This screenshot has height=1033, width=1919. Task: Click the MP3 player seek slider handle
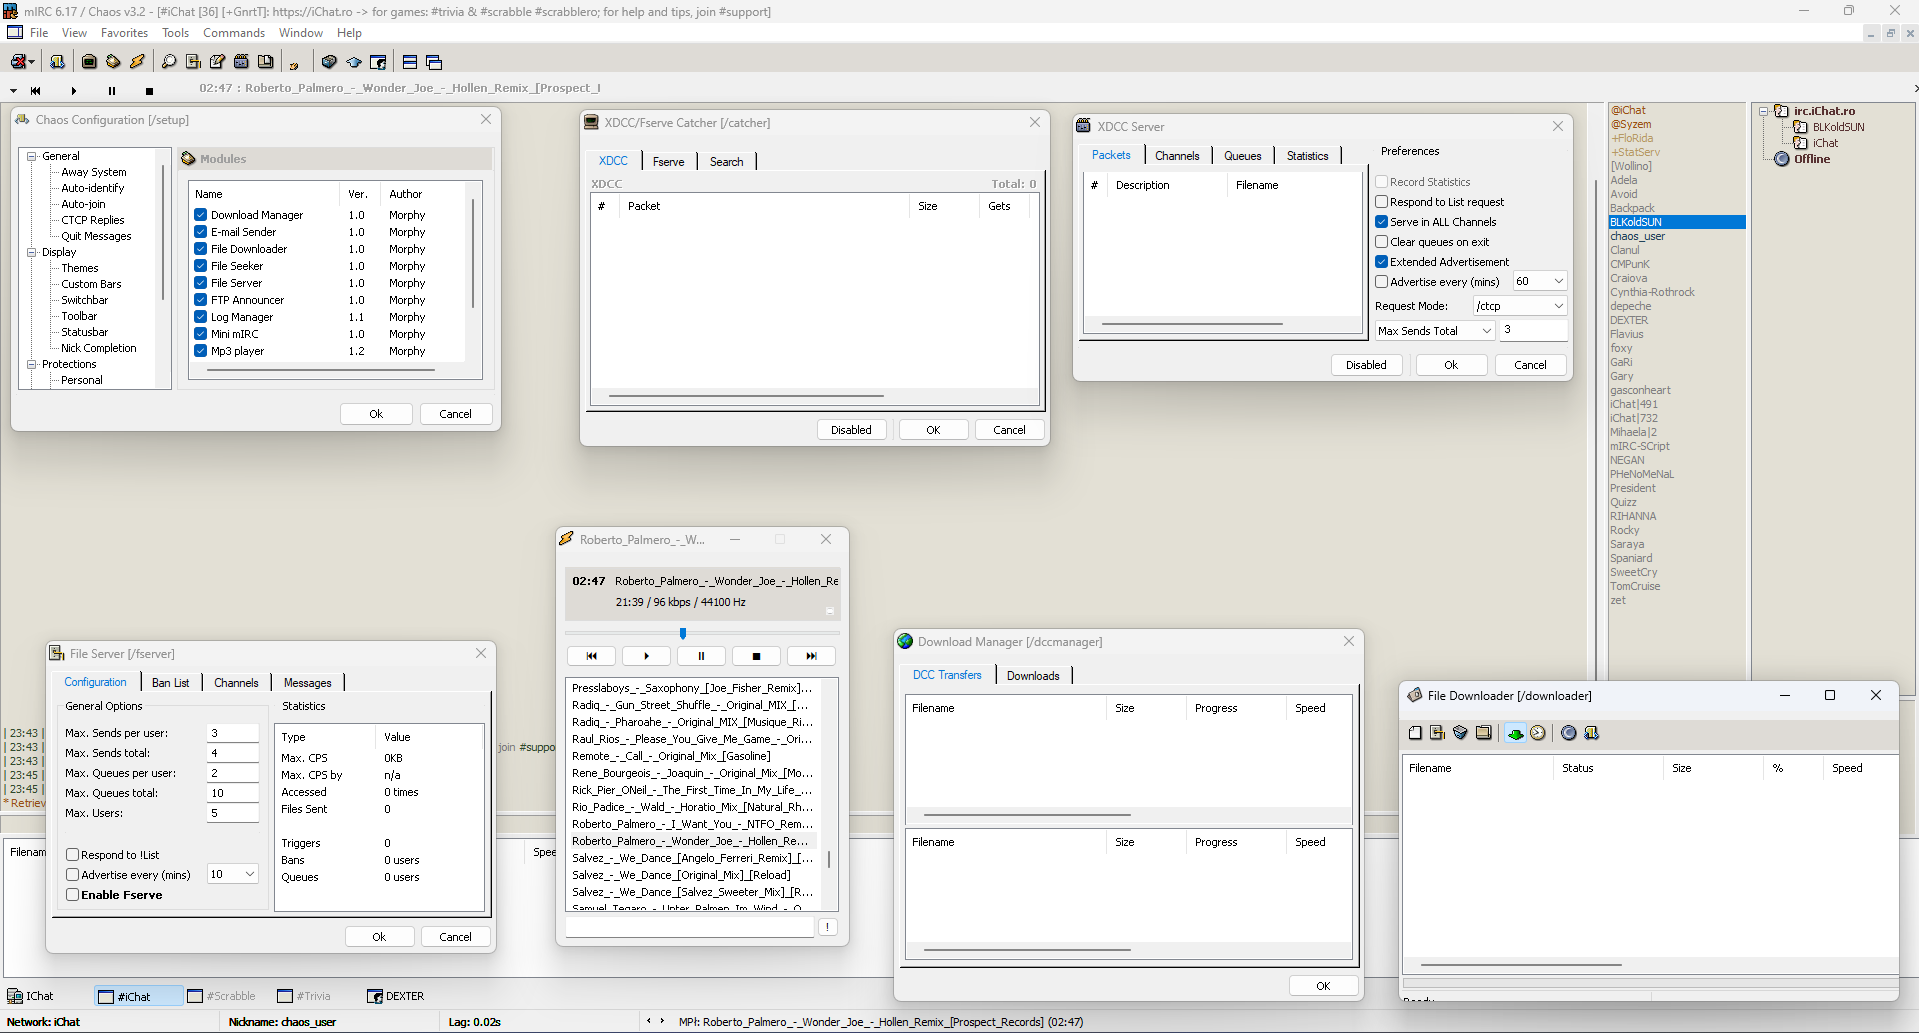(x=683, y=633)
